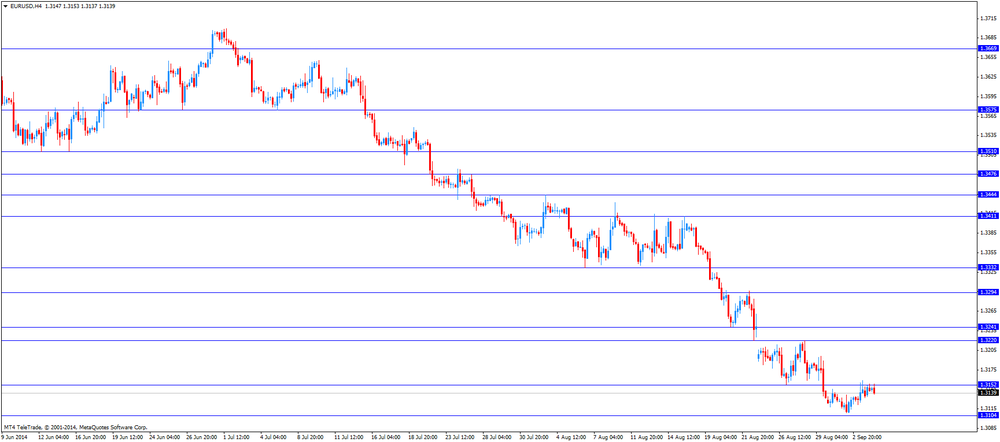The height and width of the screenshot is (442, 1000).
Task: Select the horizontal line labeled 1.3575
Action: tap(488, 110)
